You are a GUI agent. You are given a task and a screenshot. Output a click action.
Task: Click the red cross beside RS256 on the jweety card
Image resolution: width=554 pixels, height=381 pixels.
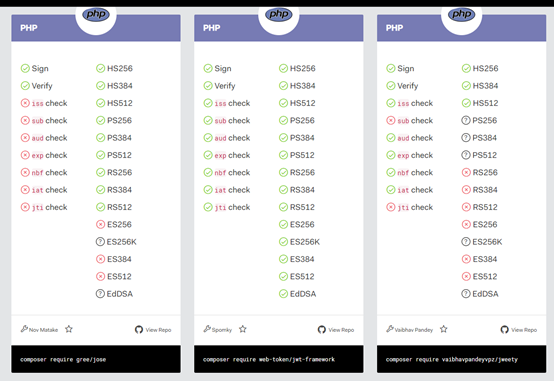coord(466,172)
